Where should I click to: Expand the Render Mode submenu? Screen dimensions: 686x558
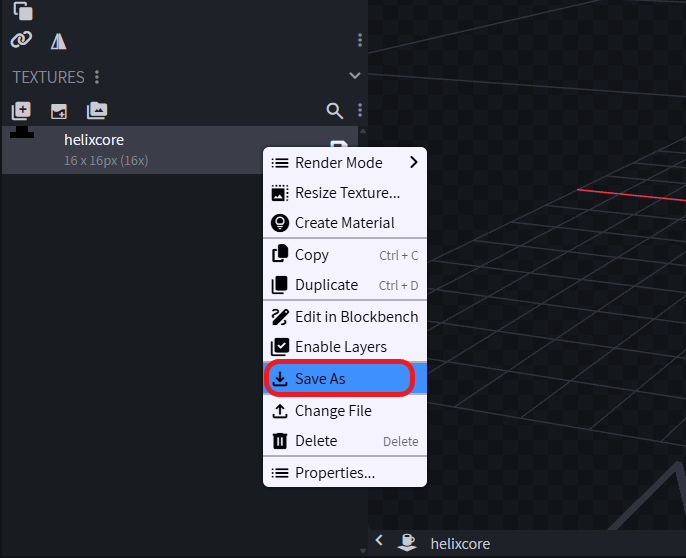[x=344, y=163]
